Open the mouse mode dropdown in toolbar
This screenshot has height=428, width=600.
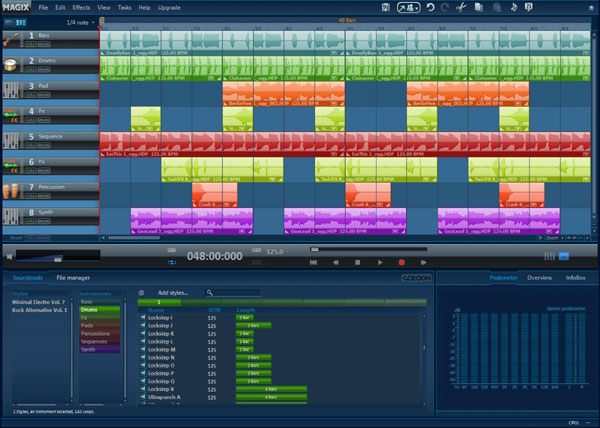point(409,7)
